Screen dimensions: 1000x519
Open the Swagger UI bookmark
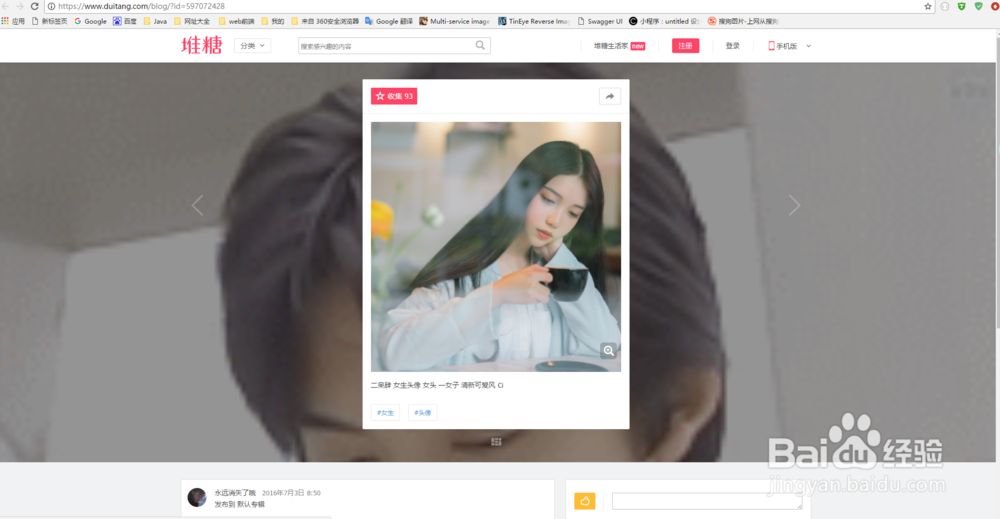click(599, 21)
